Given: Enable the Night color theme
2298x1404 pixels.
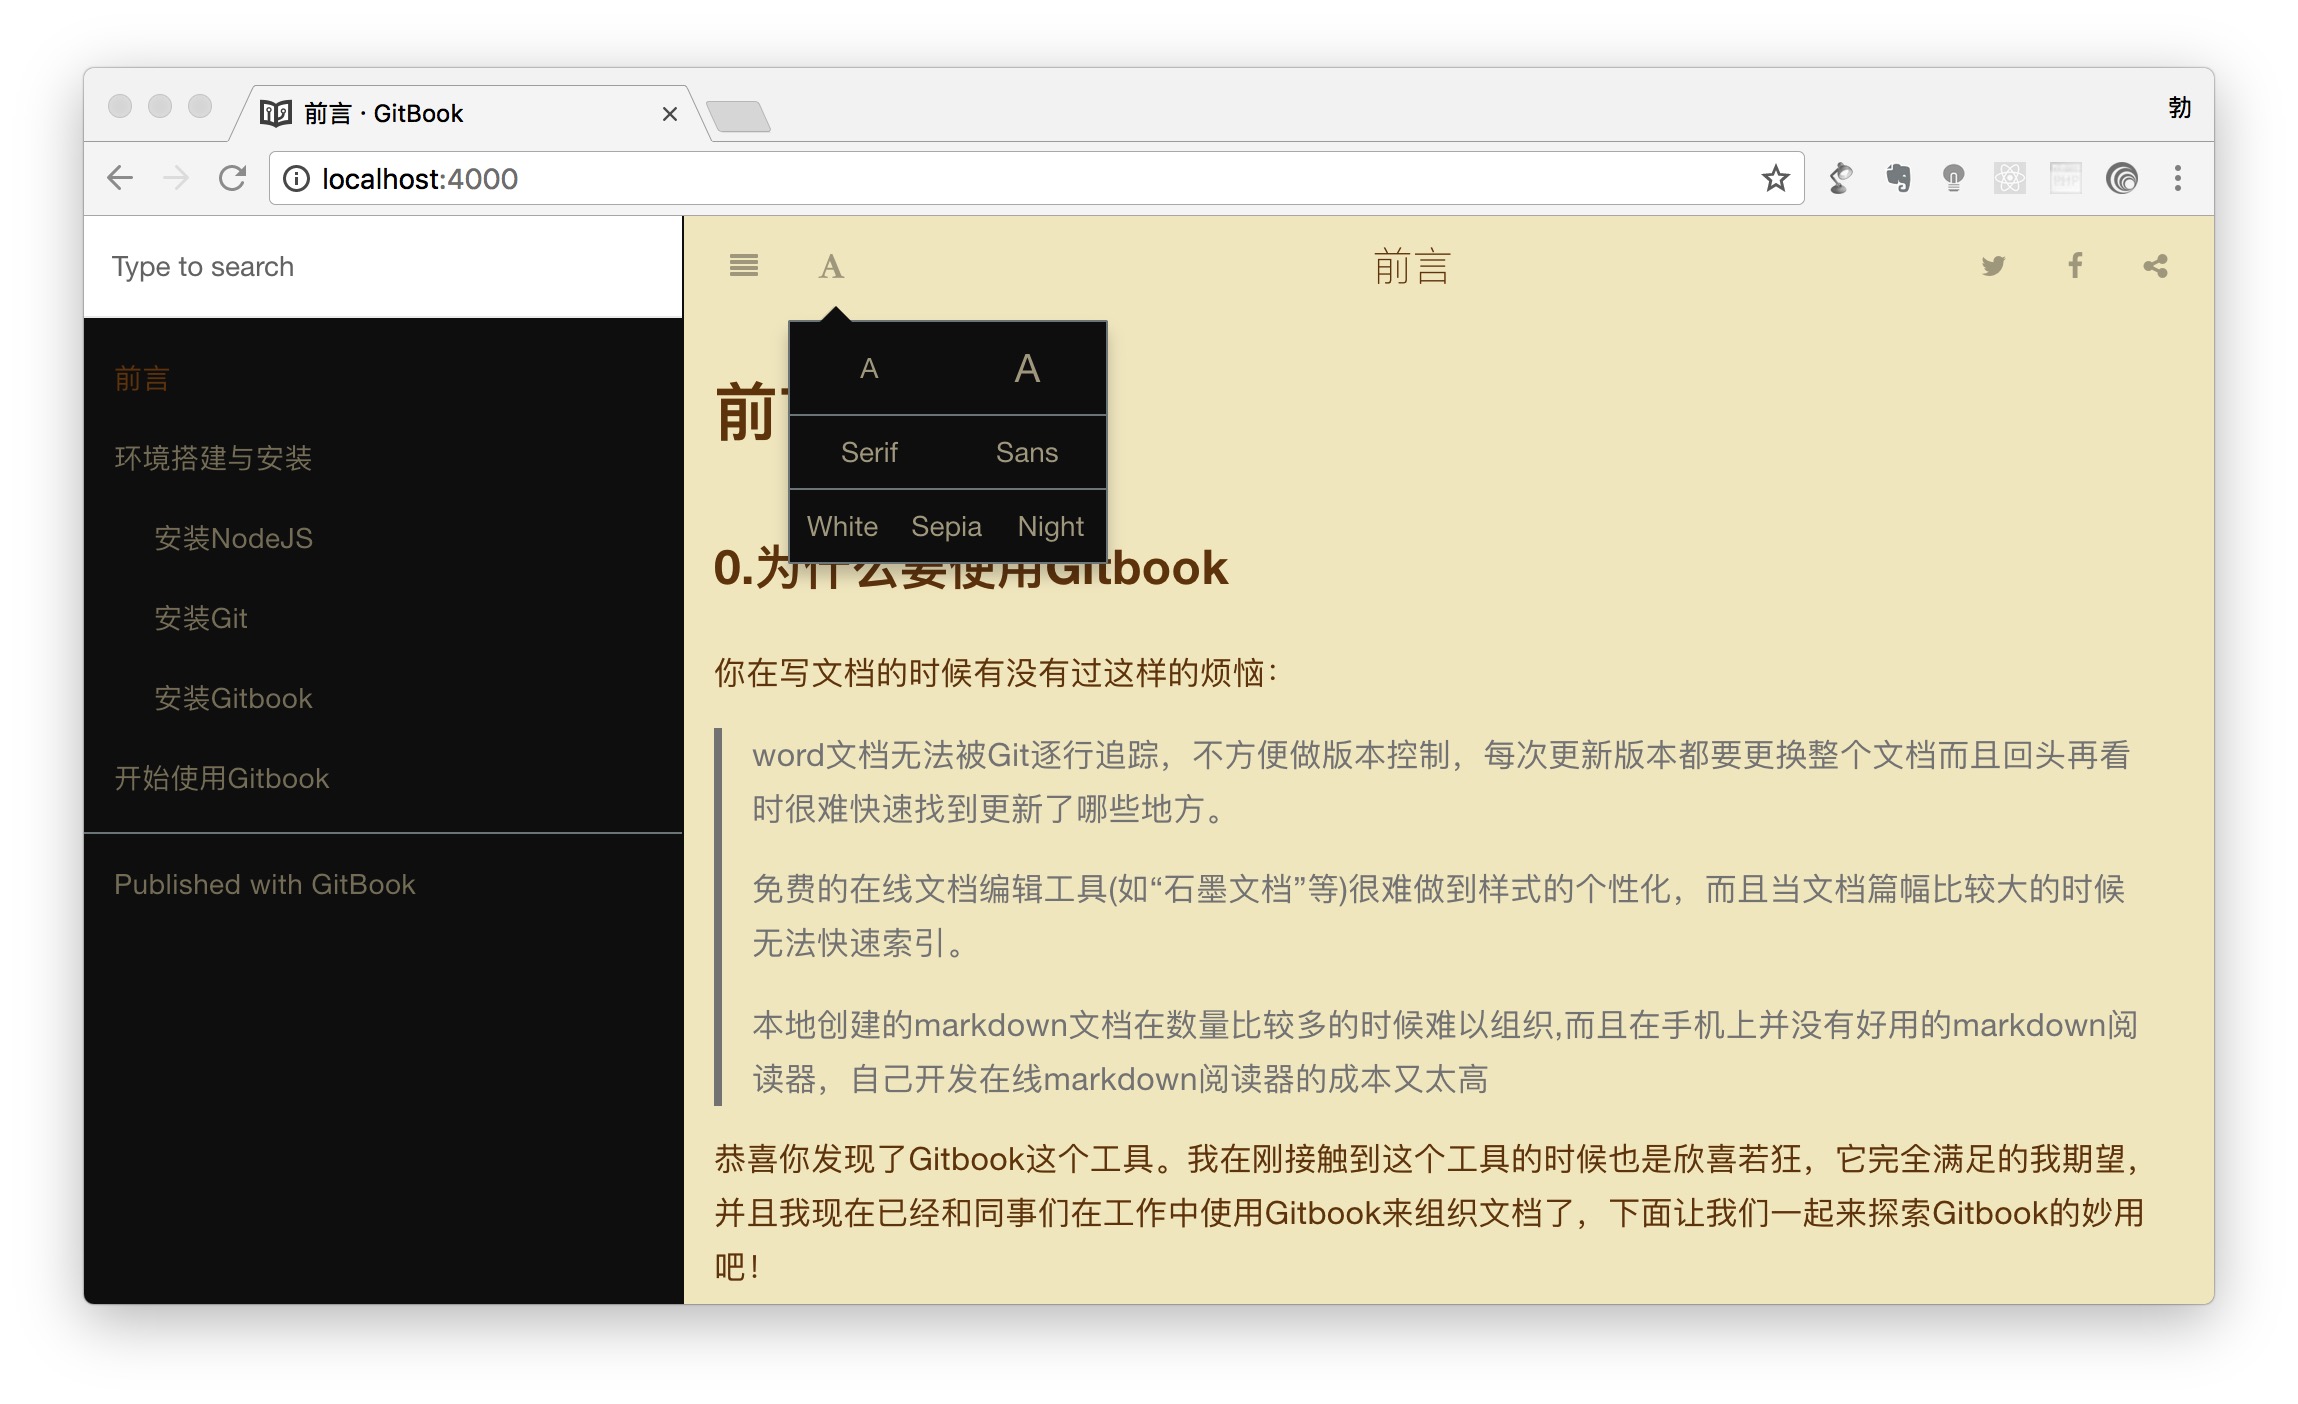Looking at the screenshot, I should [x=1050, y=527].
